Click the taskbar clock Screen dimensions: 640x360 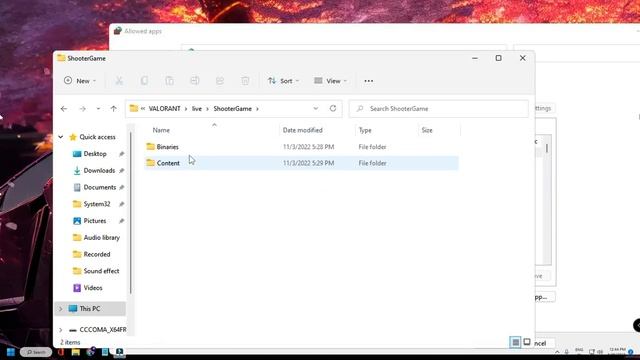(617, 351)
